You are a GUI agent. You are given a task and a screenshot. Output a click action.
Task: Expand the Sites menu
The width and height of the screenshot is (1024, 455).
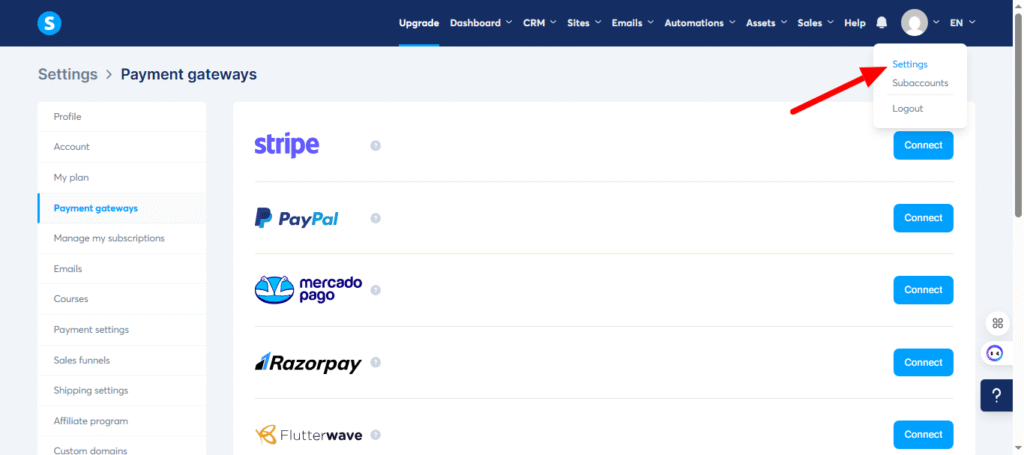tap(584, 23)
